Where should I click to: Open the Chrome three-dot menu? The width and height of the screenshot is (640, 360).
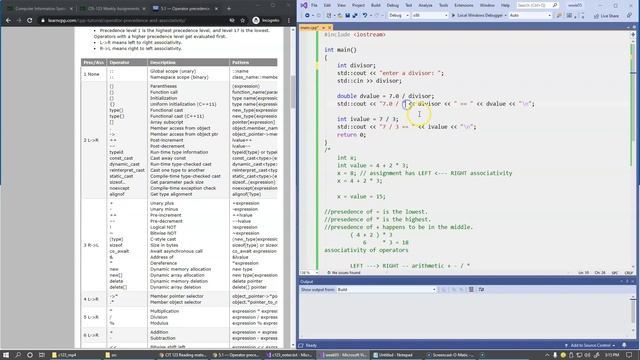tap(289, 20)
